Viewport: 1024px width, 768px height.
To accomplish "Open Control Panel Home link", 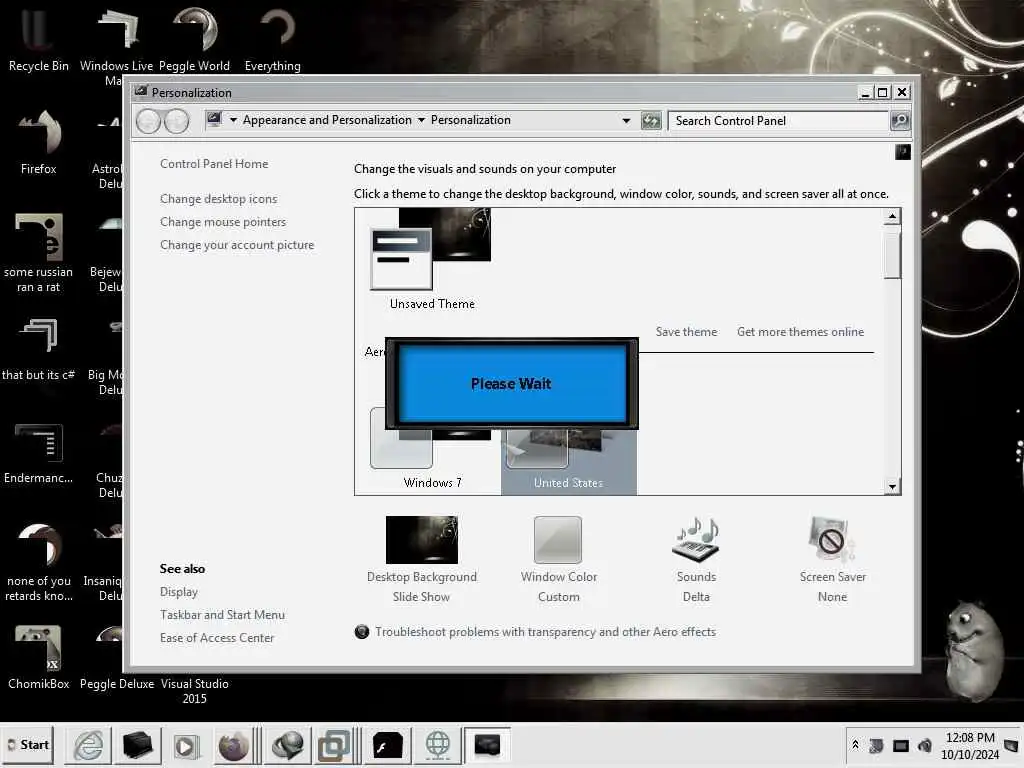I will [214, 164].
